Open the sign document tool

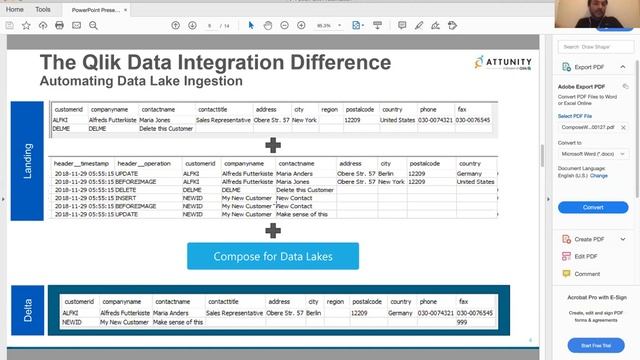(436, 25)
